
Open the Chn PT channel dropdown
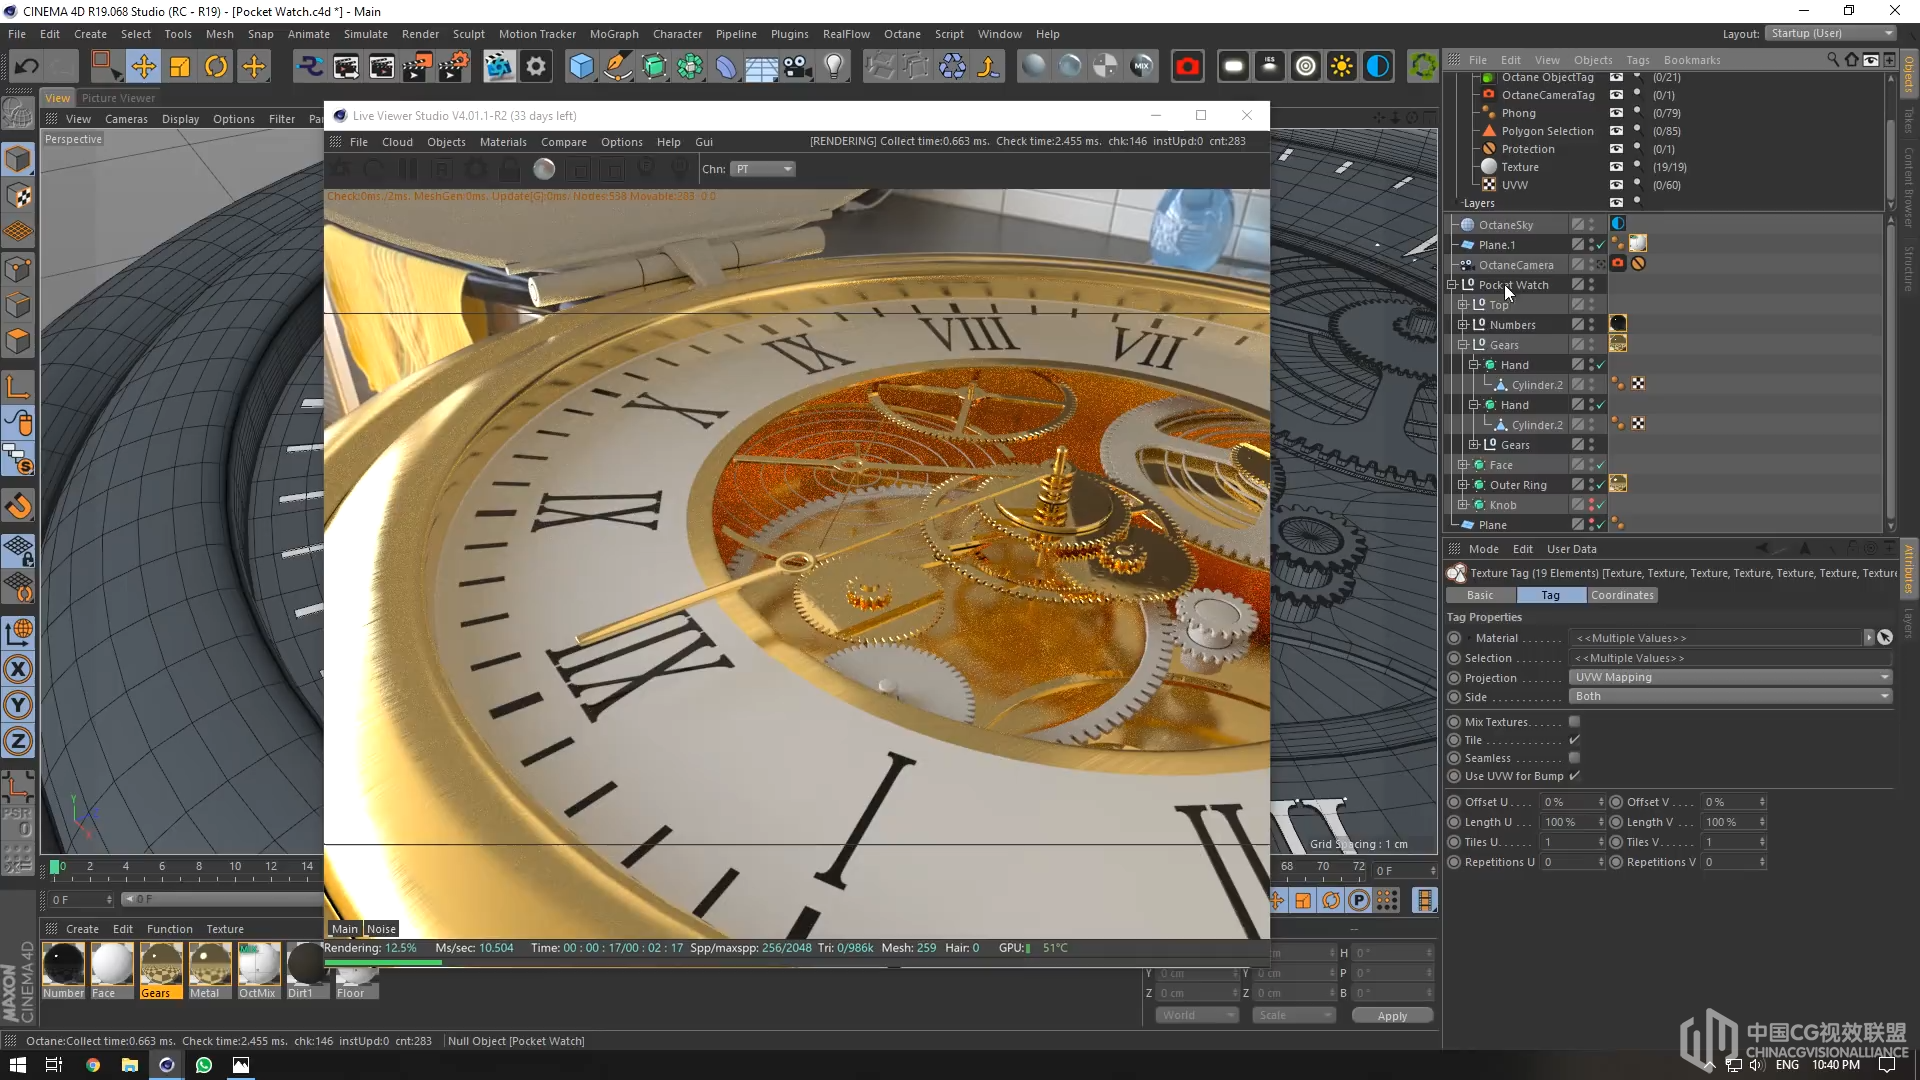pos(763,169)
